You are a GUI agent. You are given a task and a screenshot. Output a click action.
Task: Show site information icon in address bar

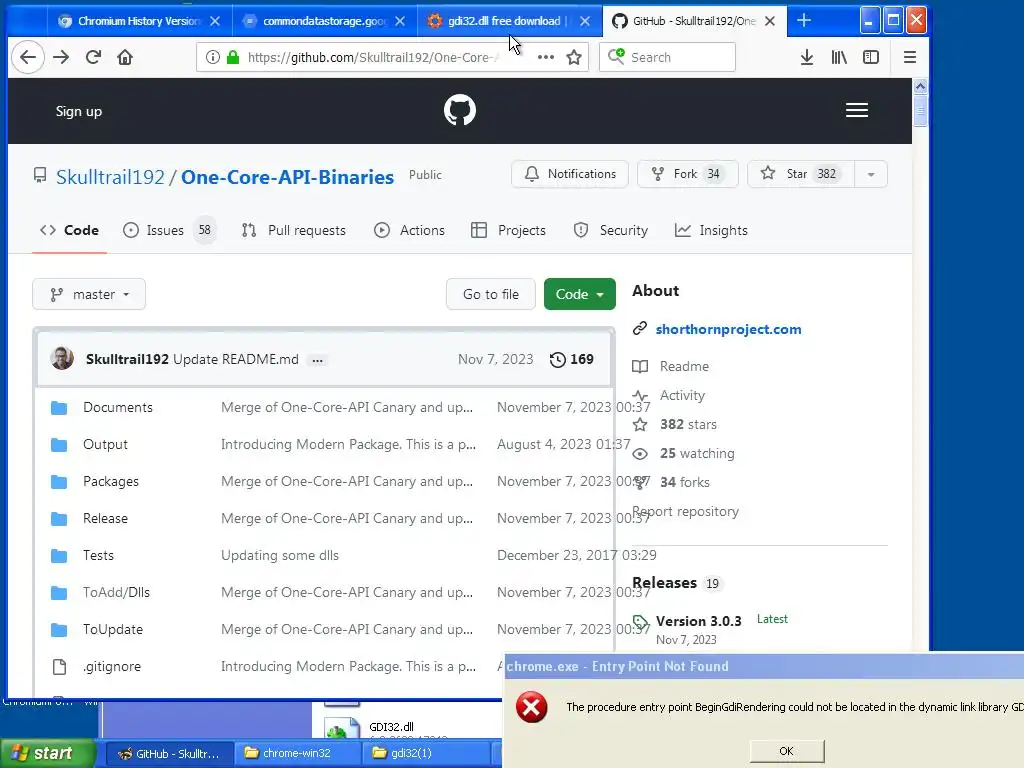213,57
